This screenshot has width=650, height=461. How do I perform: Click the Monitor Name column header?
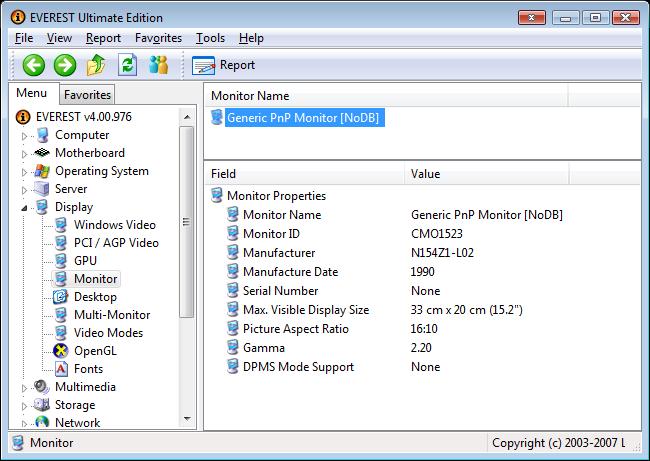point(386,96)
